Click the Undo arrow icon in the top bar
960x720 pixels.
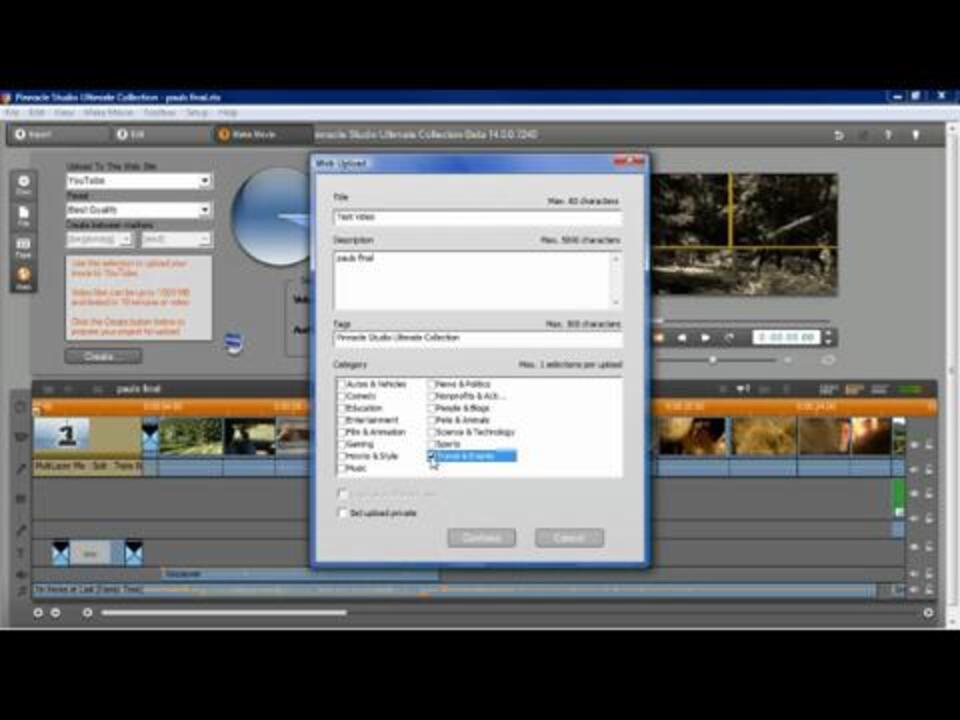(x=839, y=135)
